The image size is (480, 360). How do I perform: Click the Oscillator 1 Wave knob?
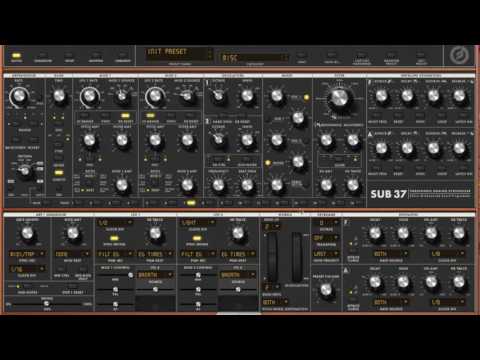click(x=247, y=96)
